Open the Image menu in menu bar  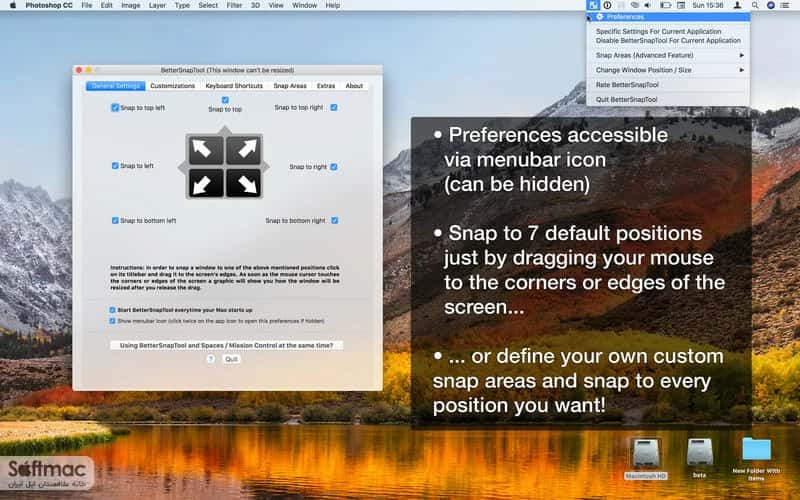click(131, 5)
